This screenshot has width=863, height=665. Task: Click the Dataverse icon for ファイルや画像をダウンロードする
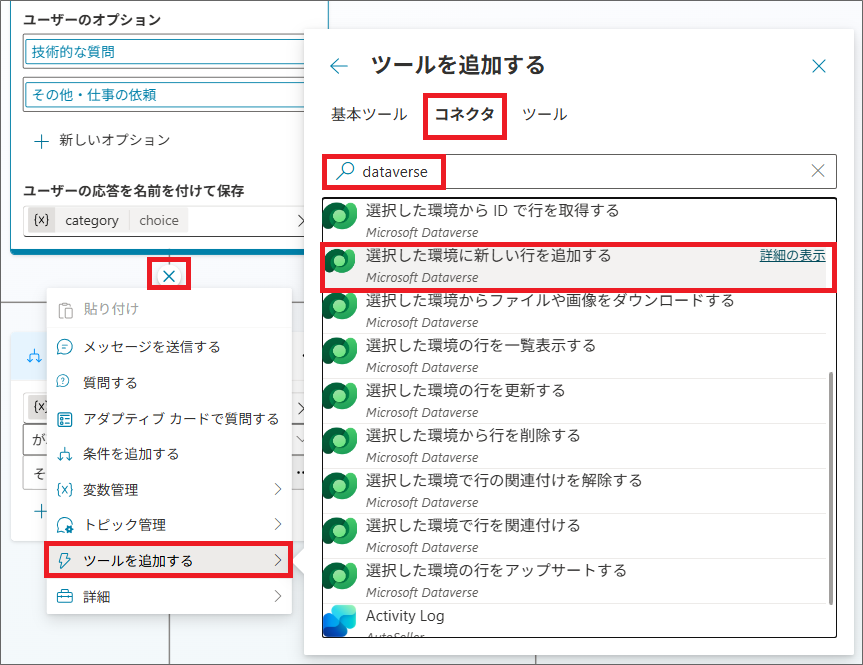coord(340,306)
